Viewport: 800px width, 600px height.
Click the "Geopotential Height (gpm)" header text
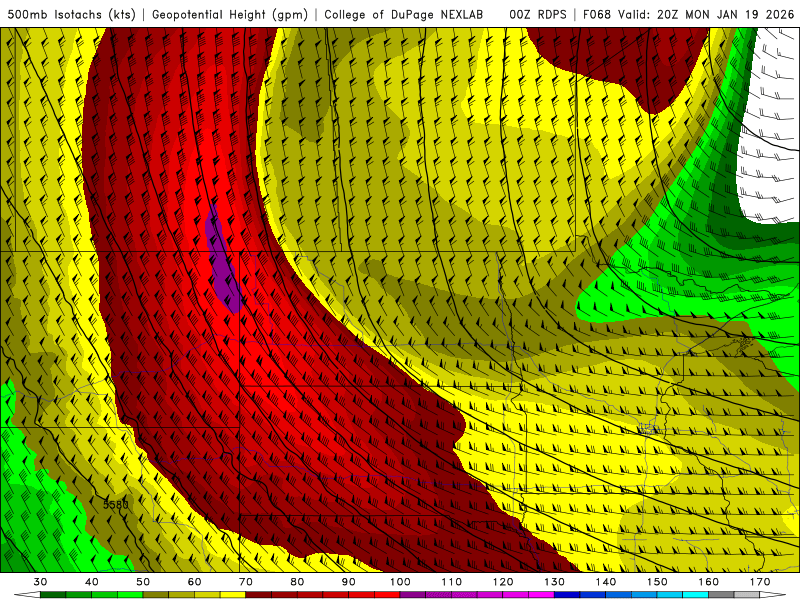coord(230,14)
